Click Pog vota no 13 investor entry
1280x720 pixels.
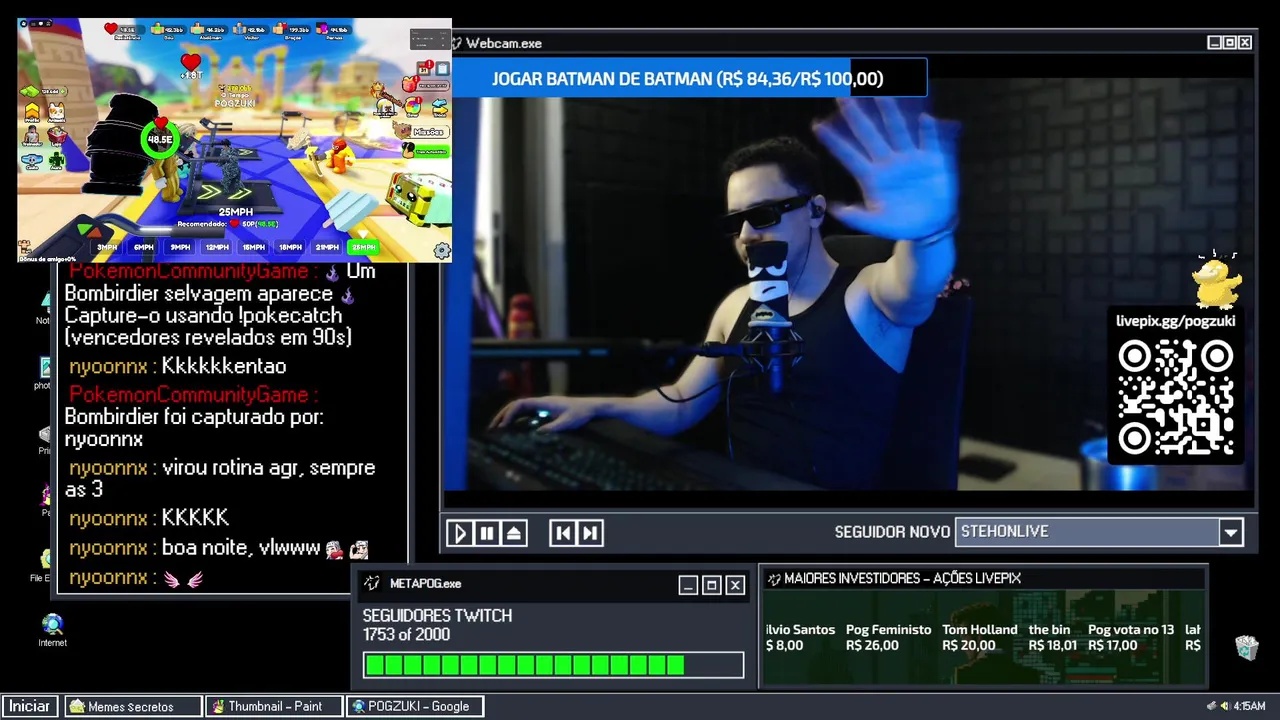pyautogui.click(x=1130, y=637)
